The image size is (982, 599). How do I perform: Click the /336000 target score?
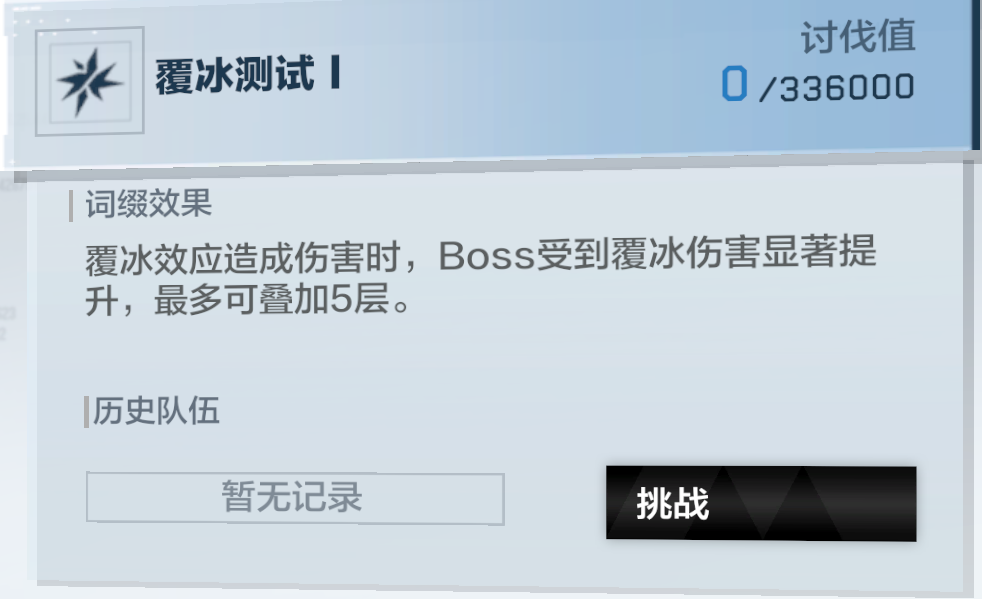pyautogui.click(x=837, y=88)
